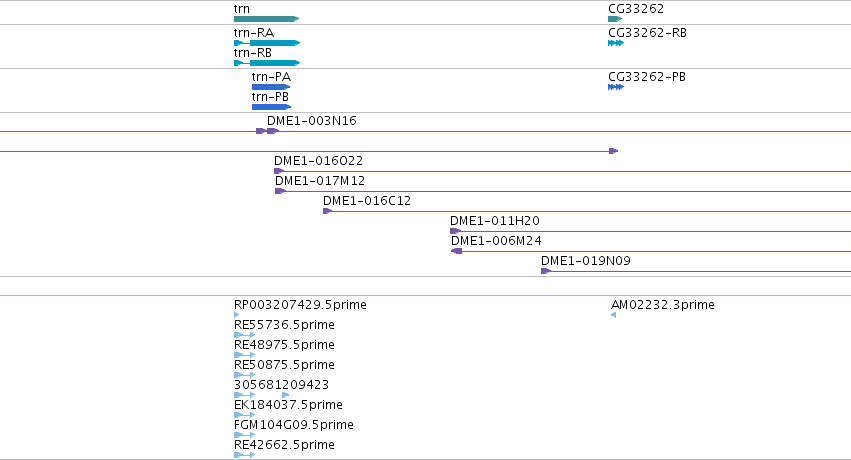Image resolution: width=851 pixels, height=460 pixels.
Task: Click the RE50875.5prime label
Action: pyautogui.click(x=284, y=365)
